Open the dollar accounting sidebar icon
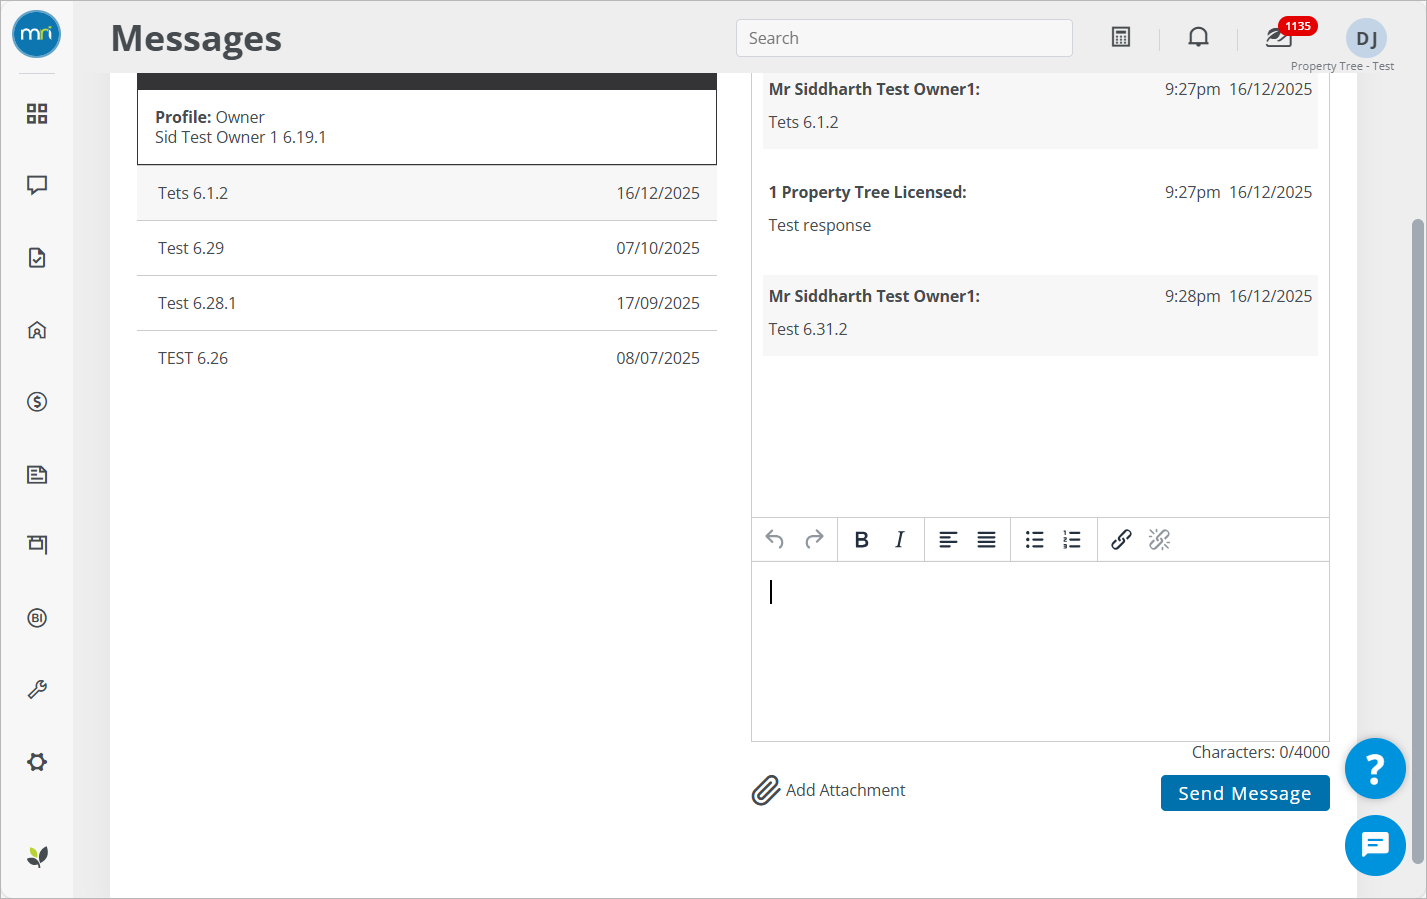This screenshot has width=1427, height=899. coord(37,402)
